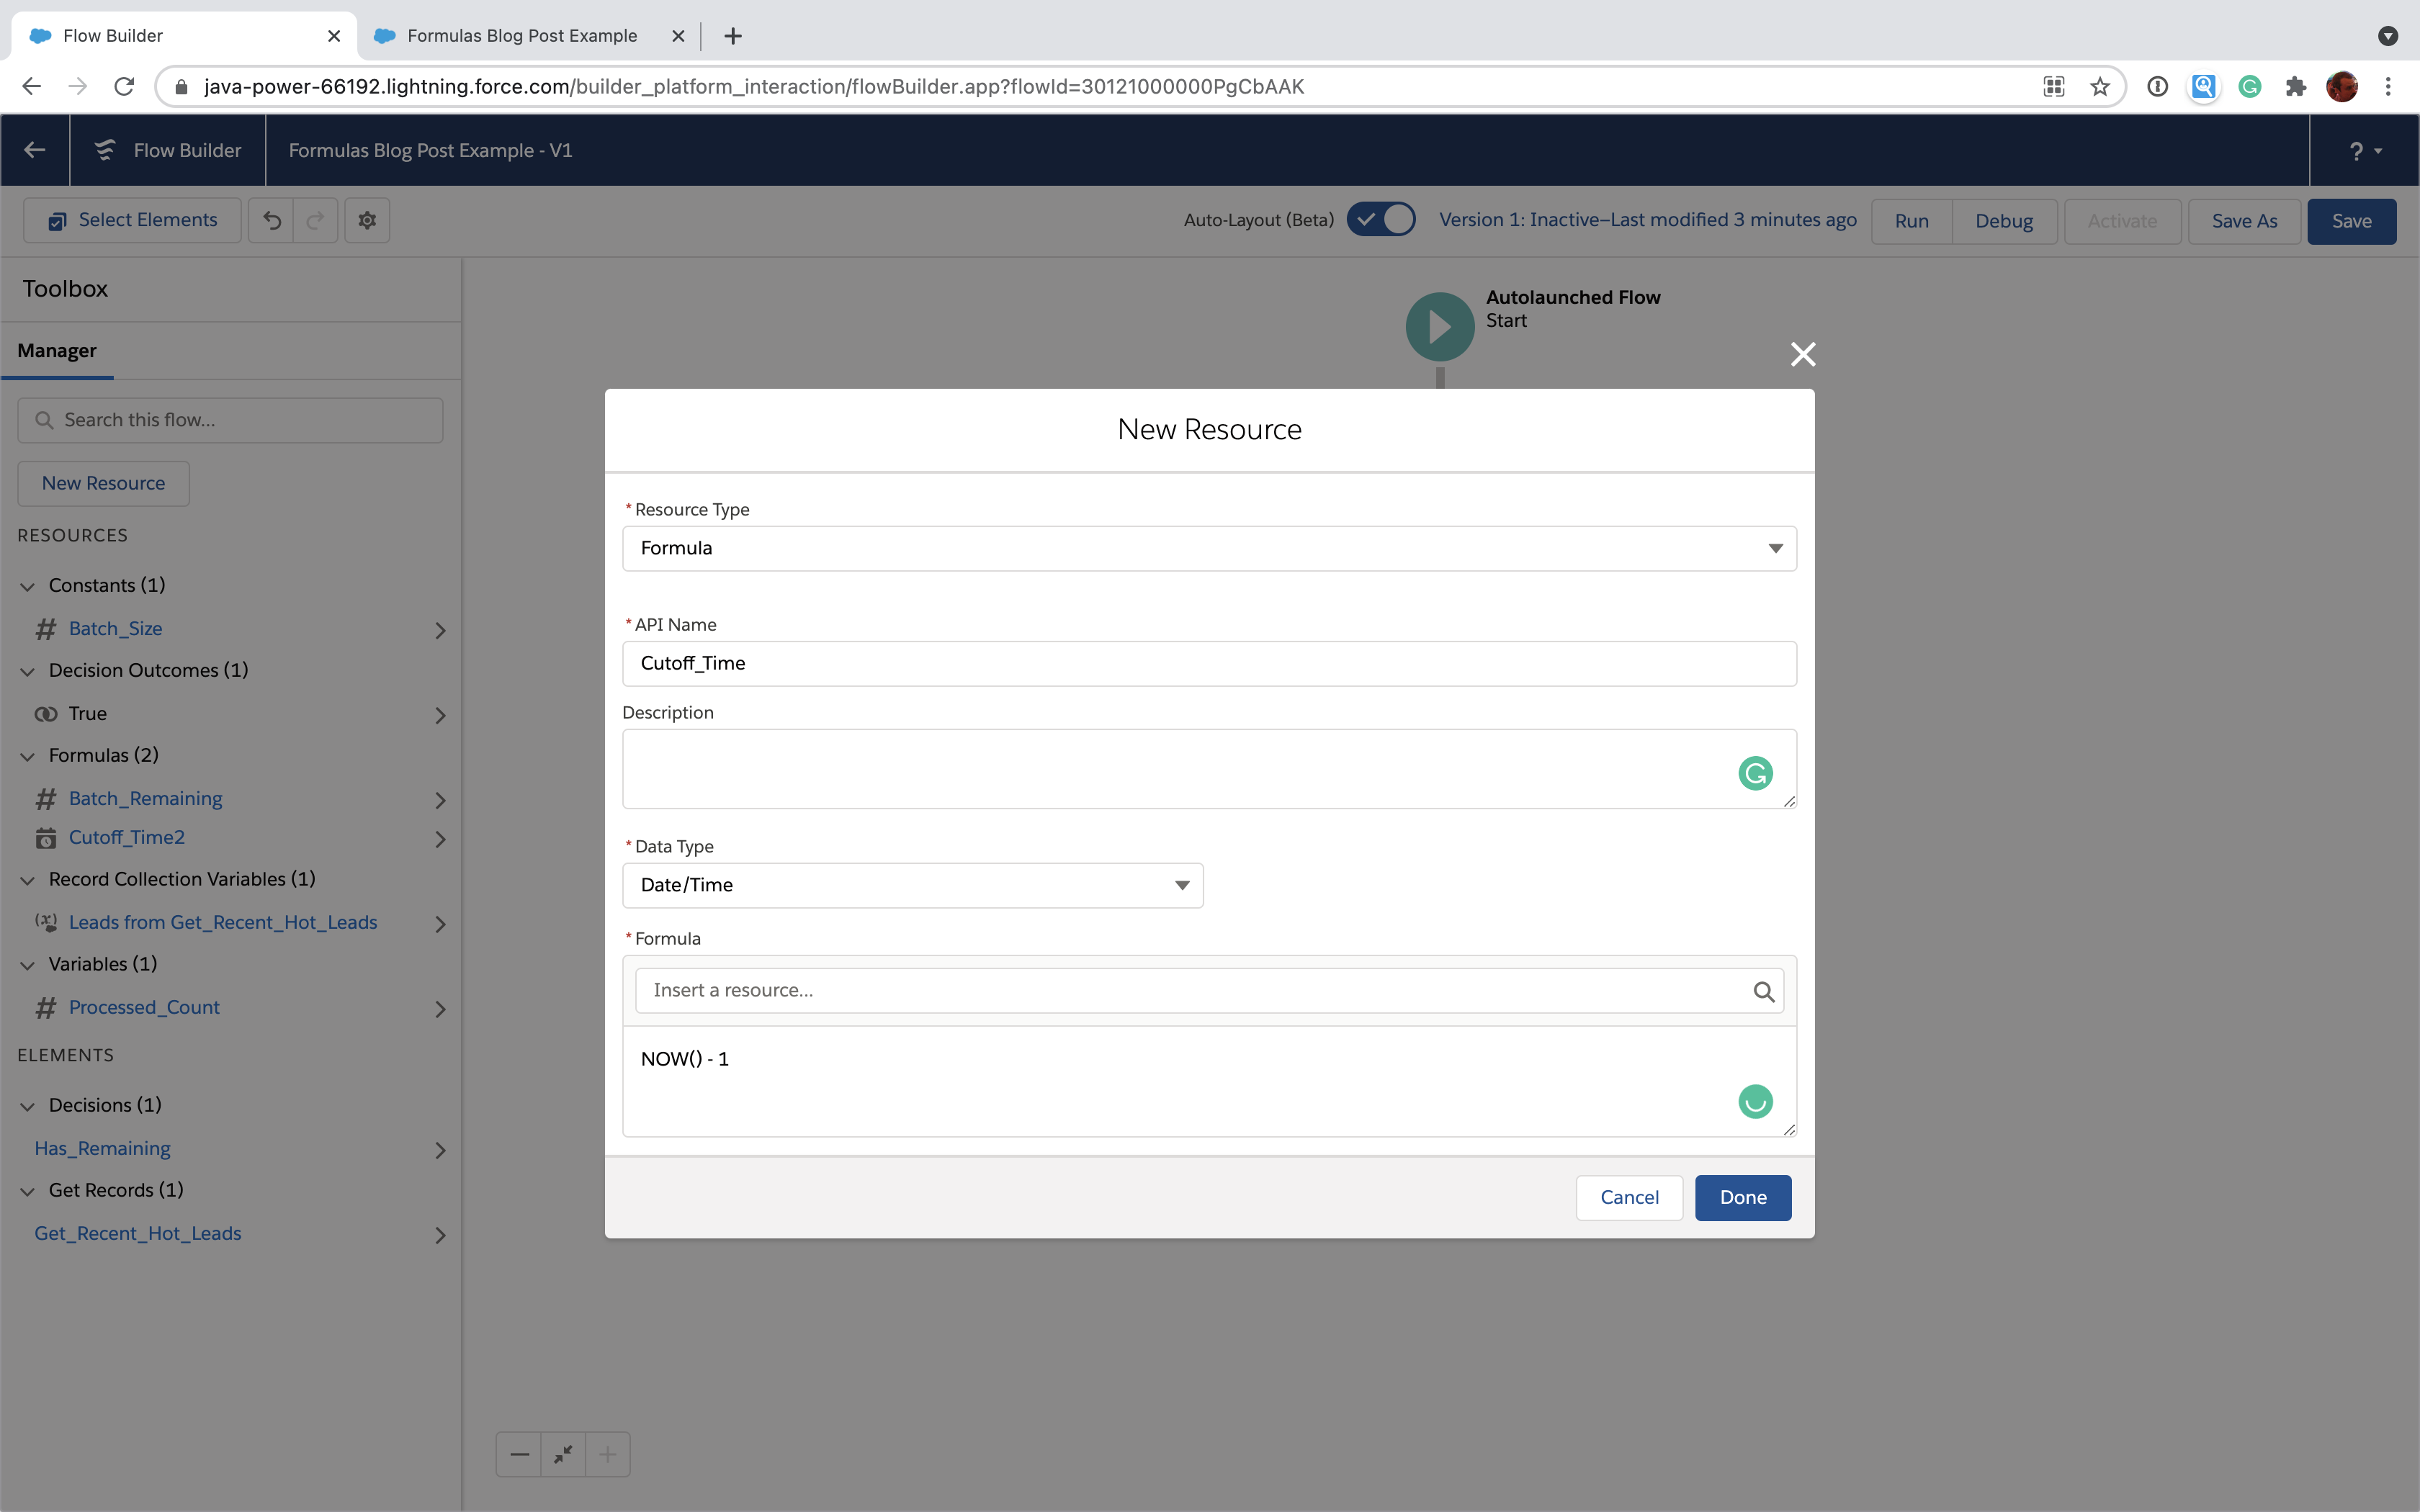This screenshot has height=1512, width=2420.
Task: Open the flow settings gear icon
Action: coord(367,220)
